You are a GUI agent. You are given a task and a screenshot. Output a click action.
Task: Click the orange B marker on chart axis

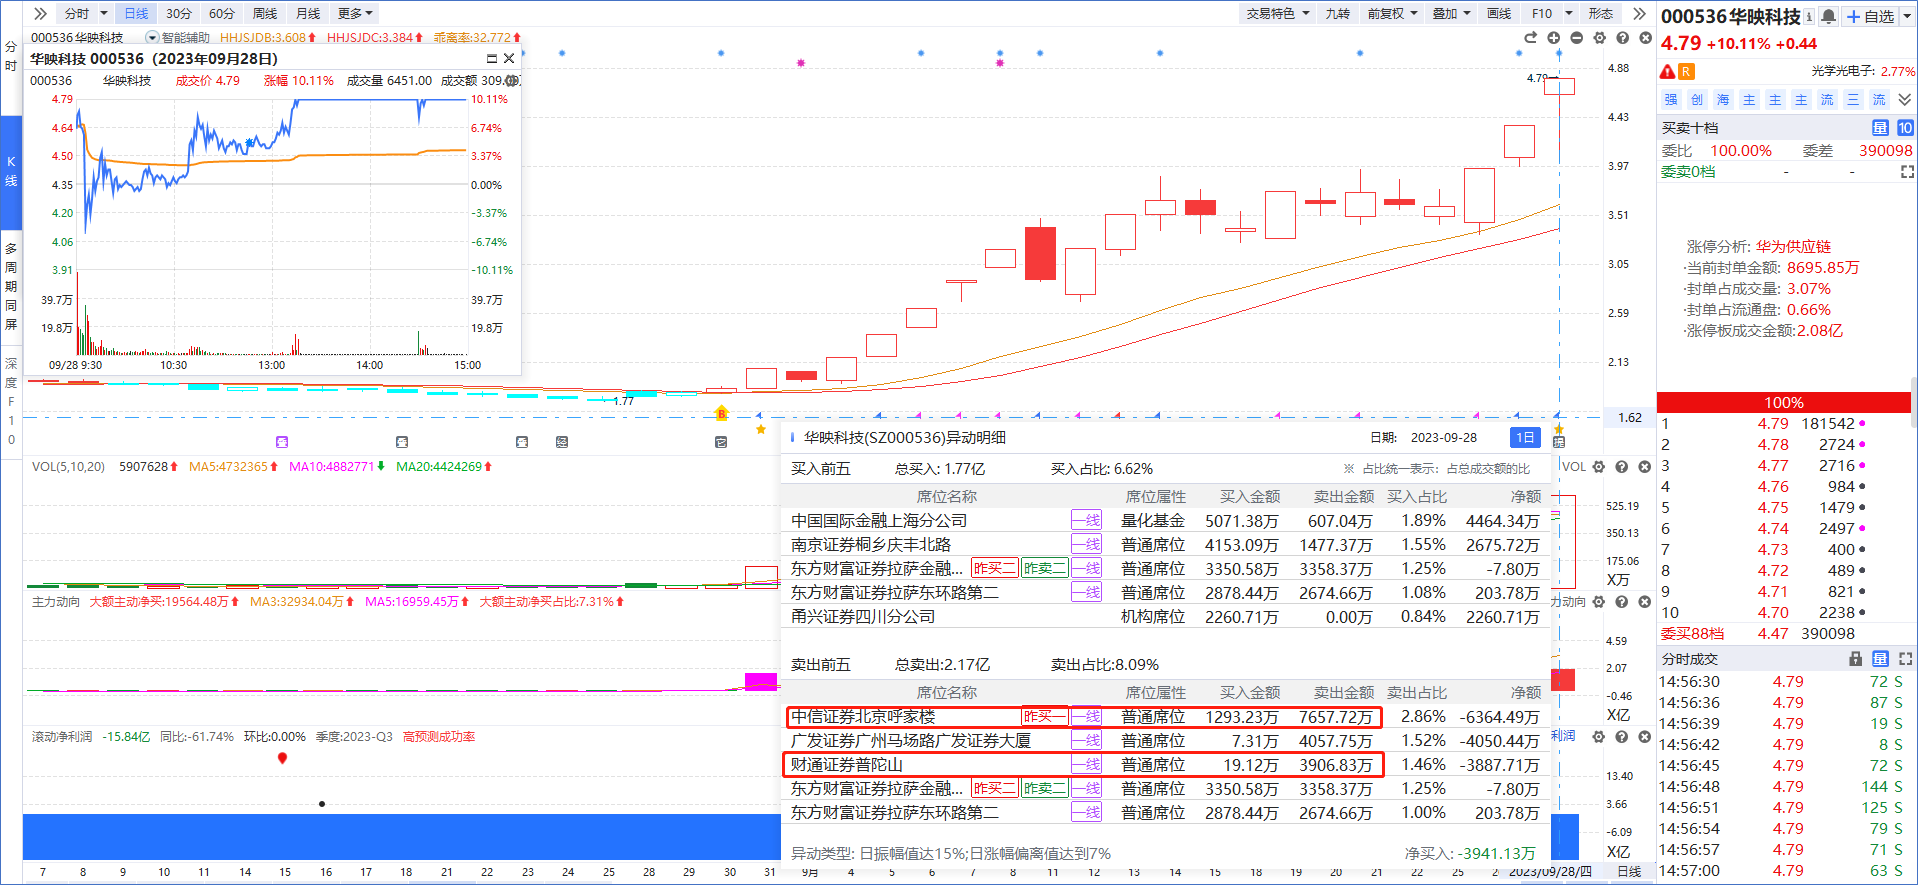(721, 414)
